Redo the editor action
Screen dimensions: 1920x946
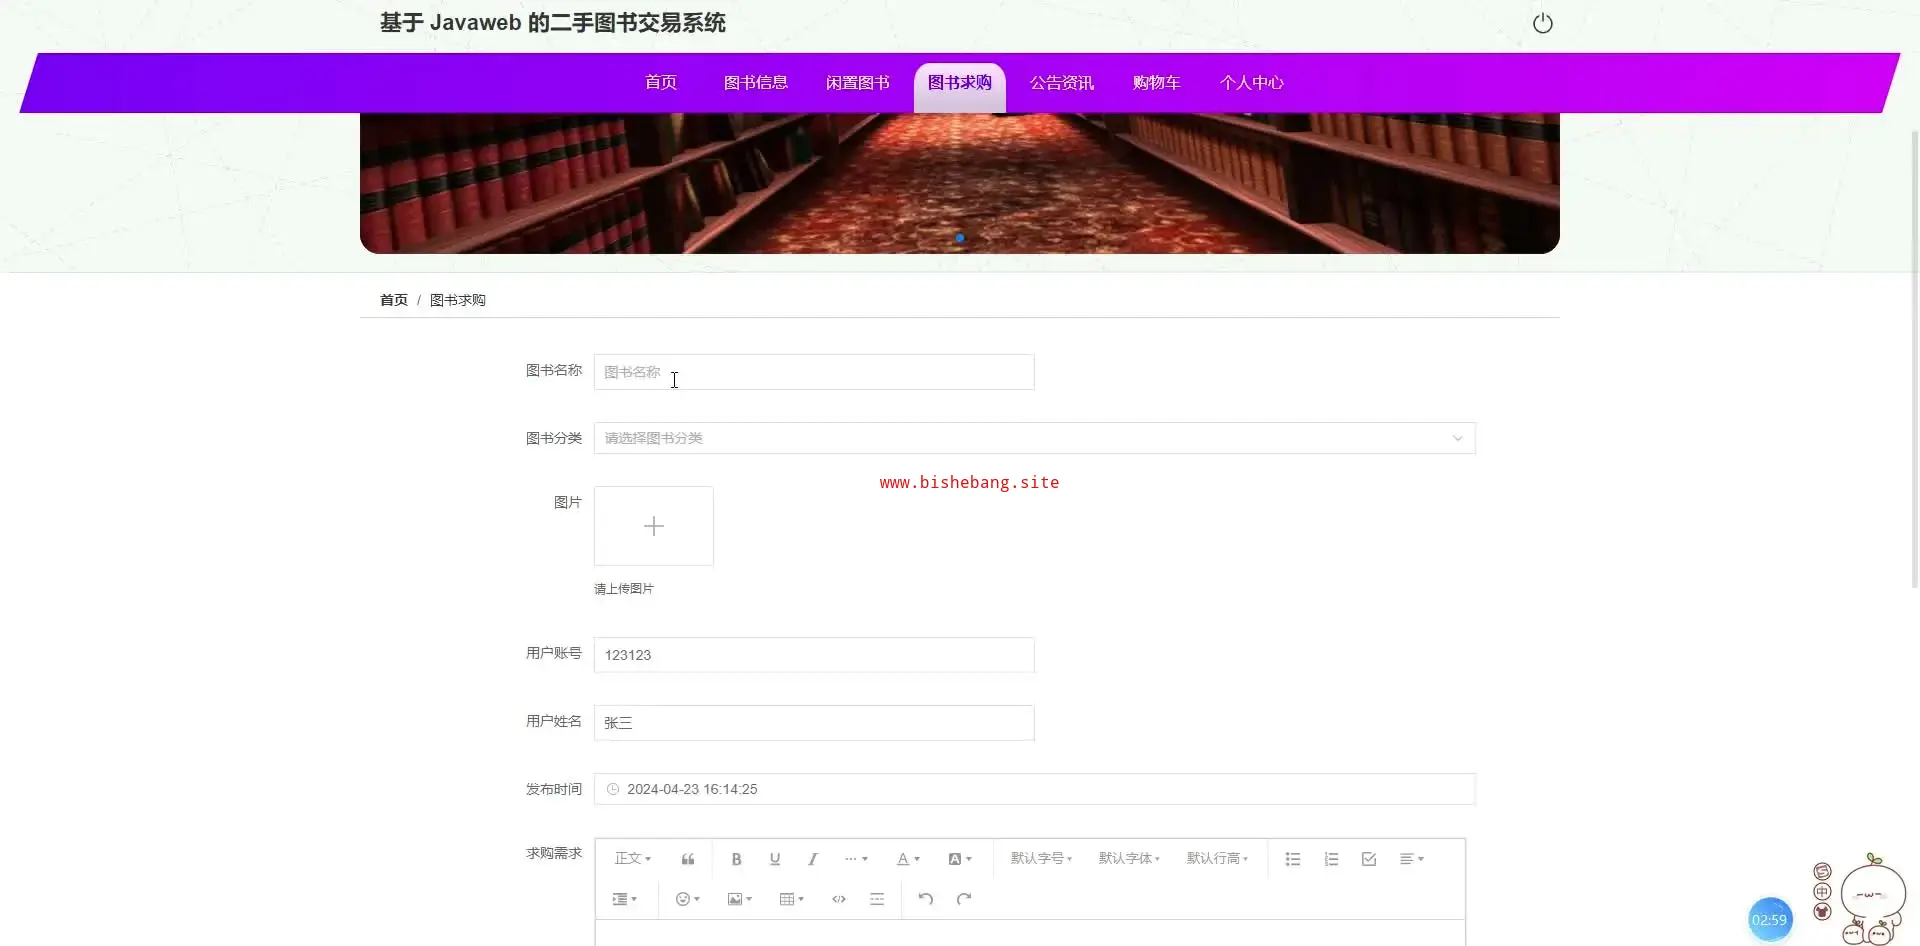[x=964, y=899]
